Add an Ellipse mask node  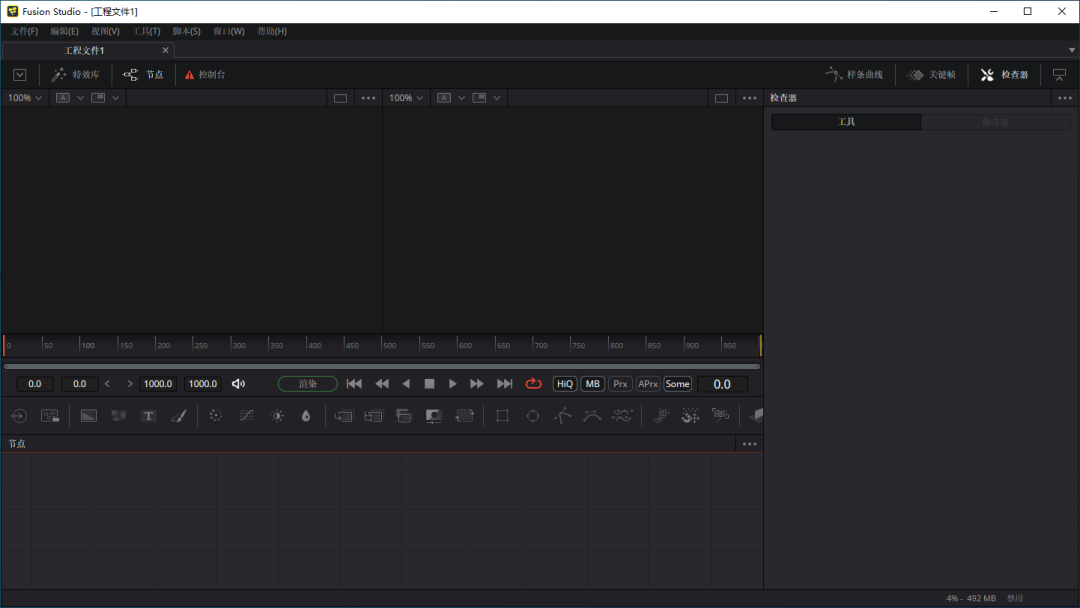tap(532, 416)
